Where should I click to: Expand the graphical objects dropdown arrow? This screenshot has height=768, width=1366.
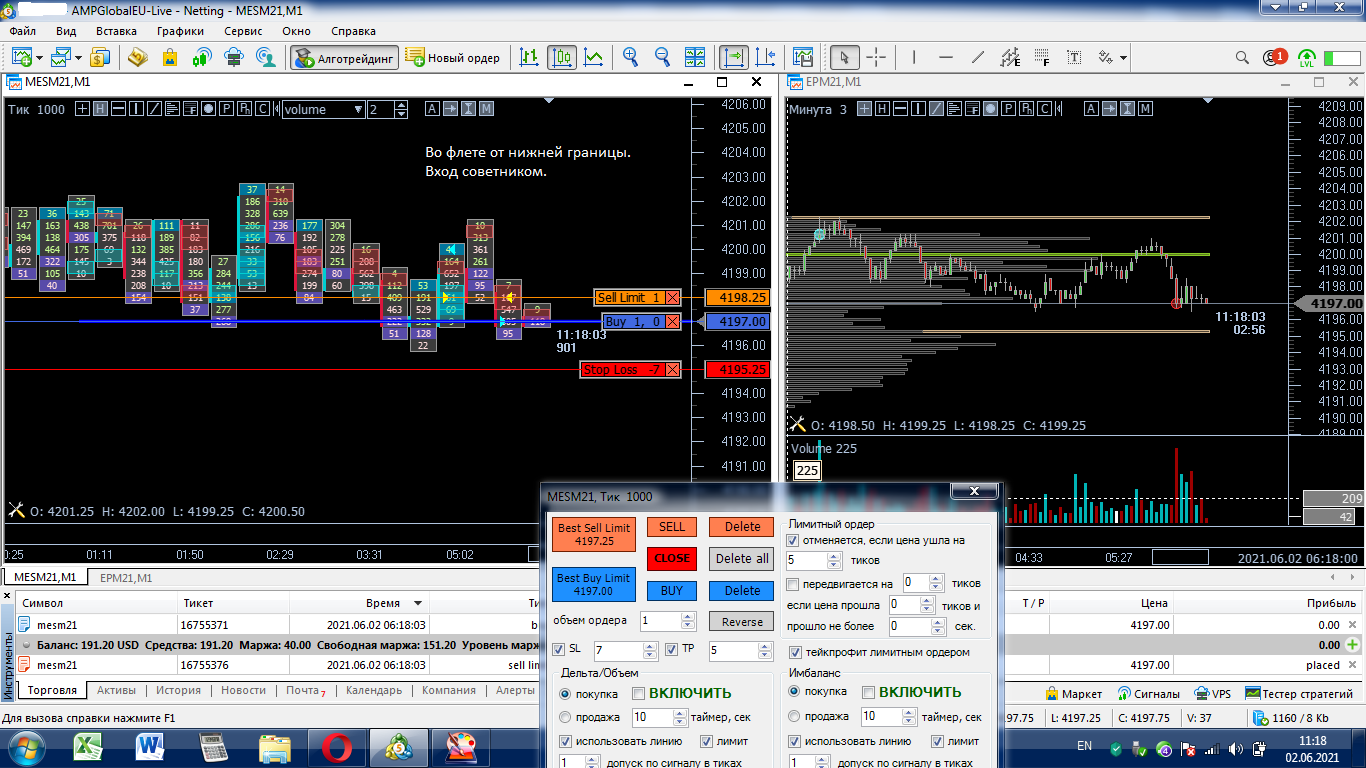[x=1124, y=58]
